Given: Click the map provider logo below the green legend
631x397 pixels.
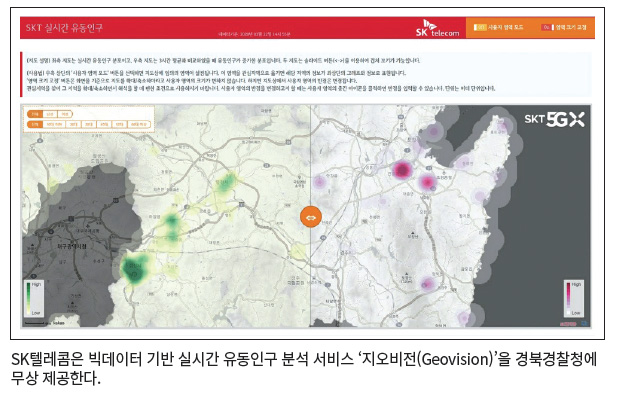Looking at the screenshot, I should pyautogui.click(x=58, y=323).
